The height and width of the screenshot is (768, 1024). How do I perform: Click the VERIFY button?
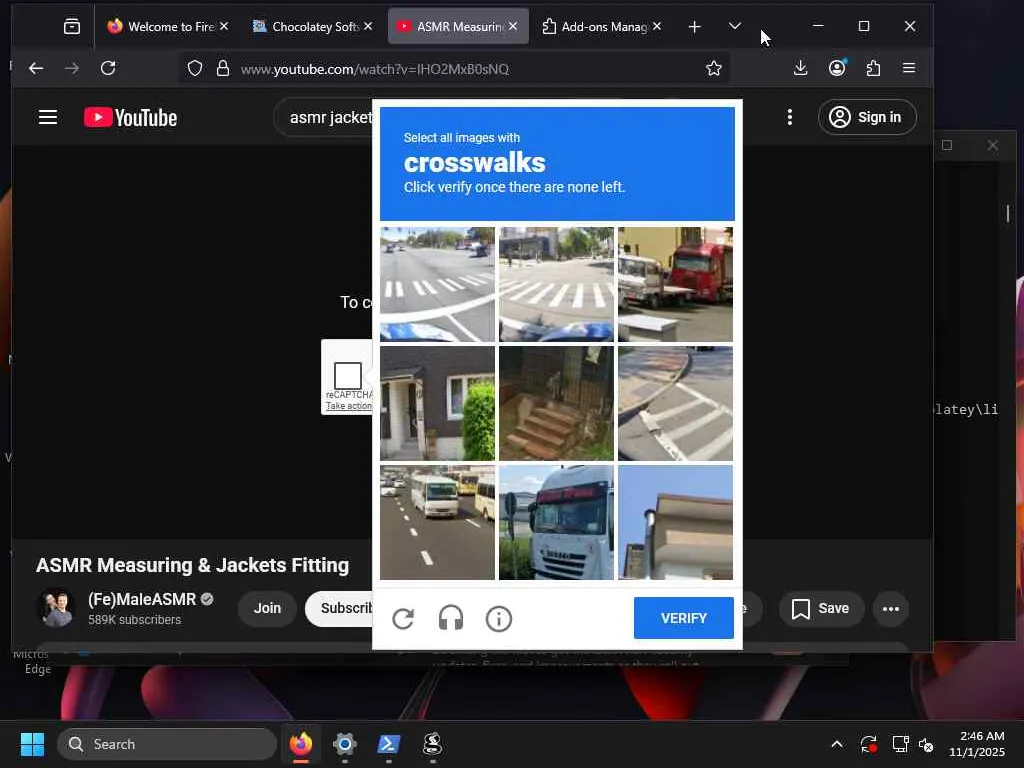point(684,618)
